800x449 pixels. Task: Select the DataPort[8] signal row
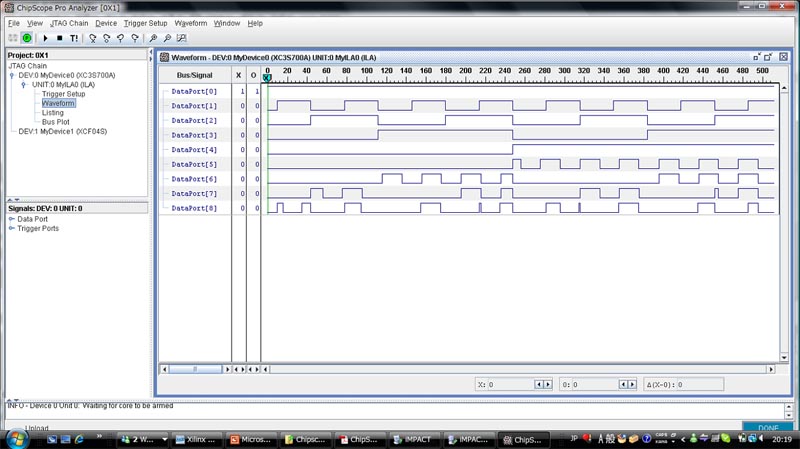(194, 208)
